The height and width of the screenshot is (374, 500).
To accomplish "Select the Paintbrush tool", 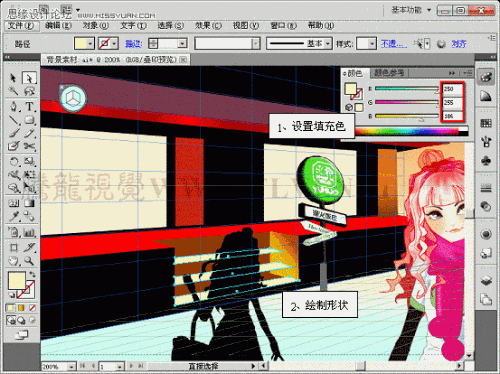I will point(13,133).
